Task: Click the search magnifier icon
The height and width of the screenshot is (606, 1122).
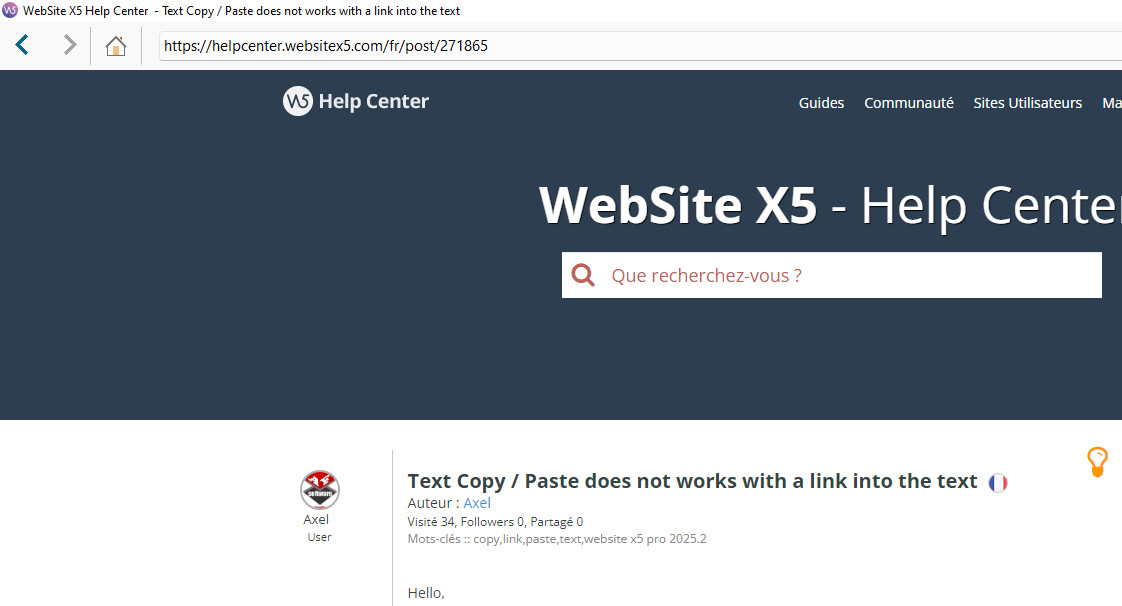Action: coord(583,275)
